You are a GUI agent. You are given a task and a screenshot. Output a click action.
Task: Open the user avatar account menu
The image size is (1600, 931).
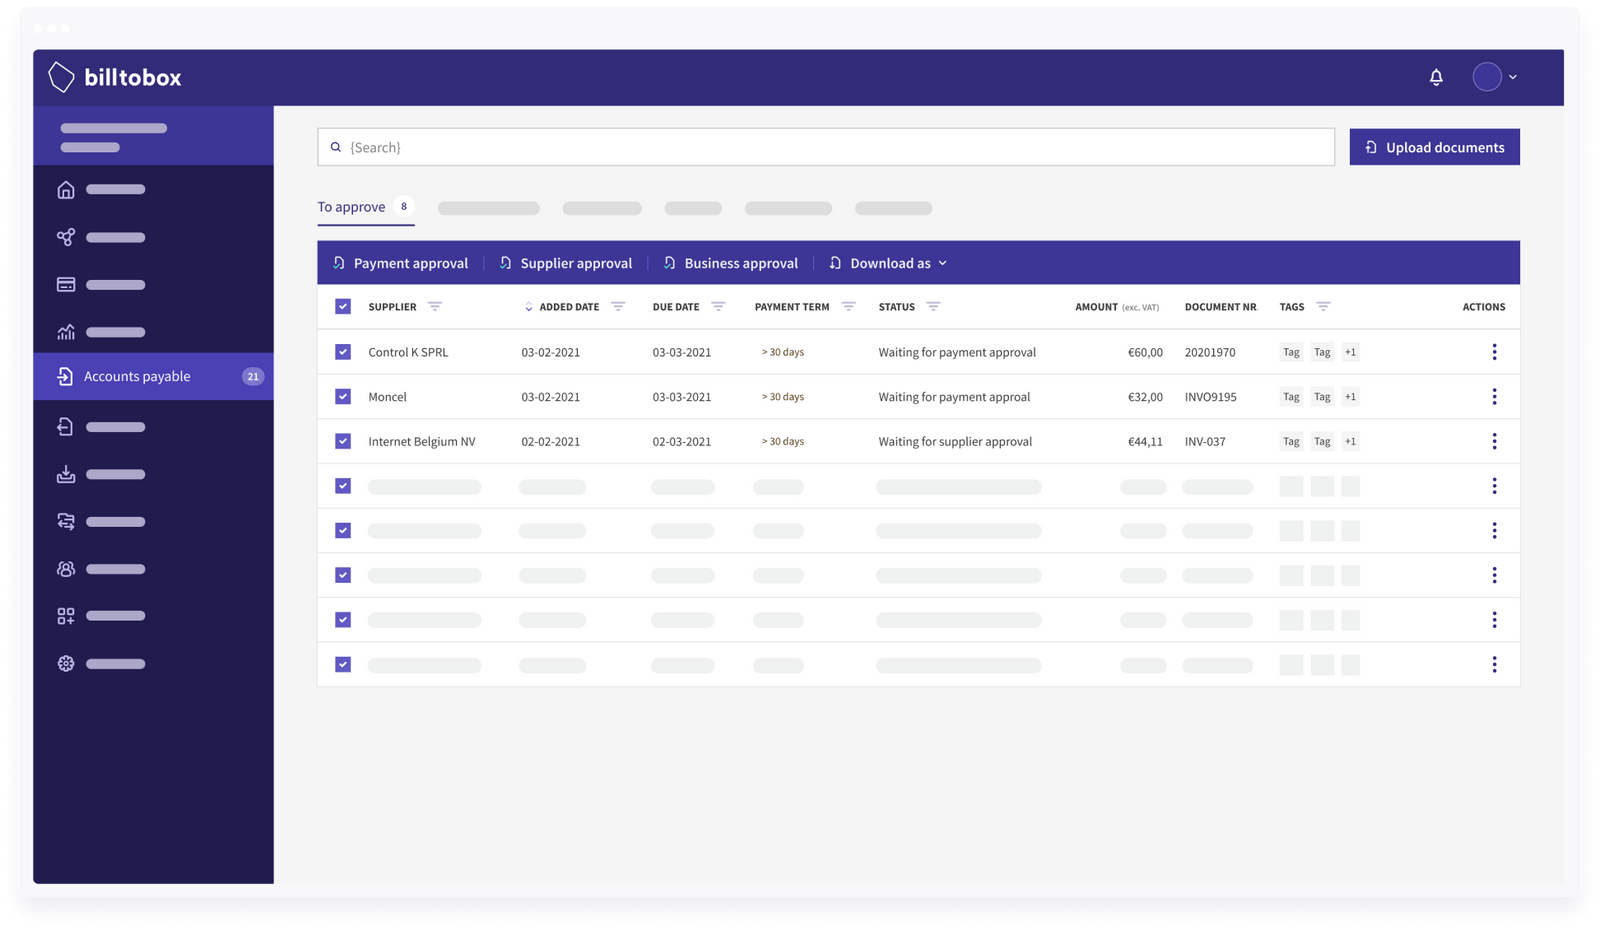click(1494, 77)
